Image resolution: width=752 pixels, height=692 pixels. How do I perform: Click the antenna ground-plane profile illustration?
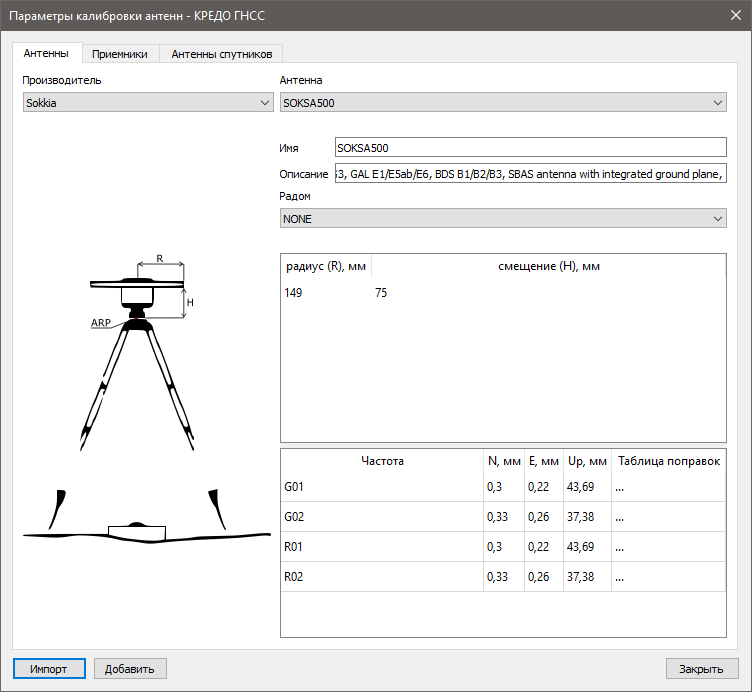[x=147, y=516]
